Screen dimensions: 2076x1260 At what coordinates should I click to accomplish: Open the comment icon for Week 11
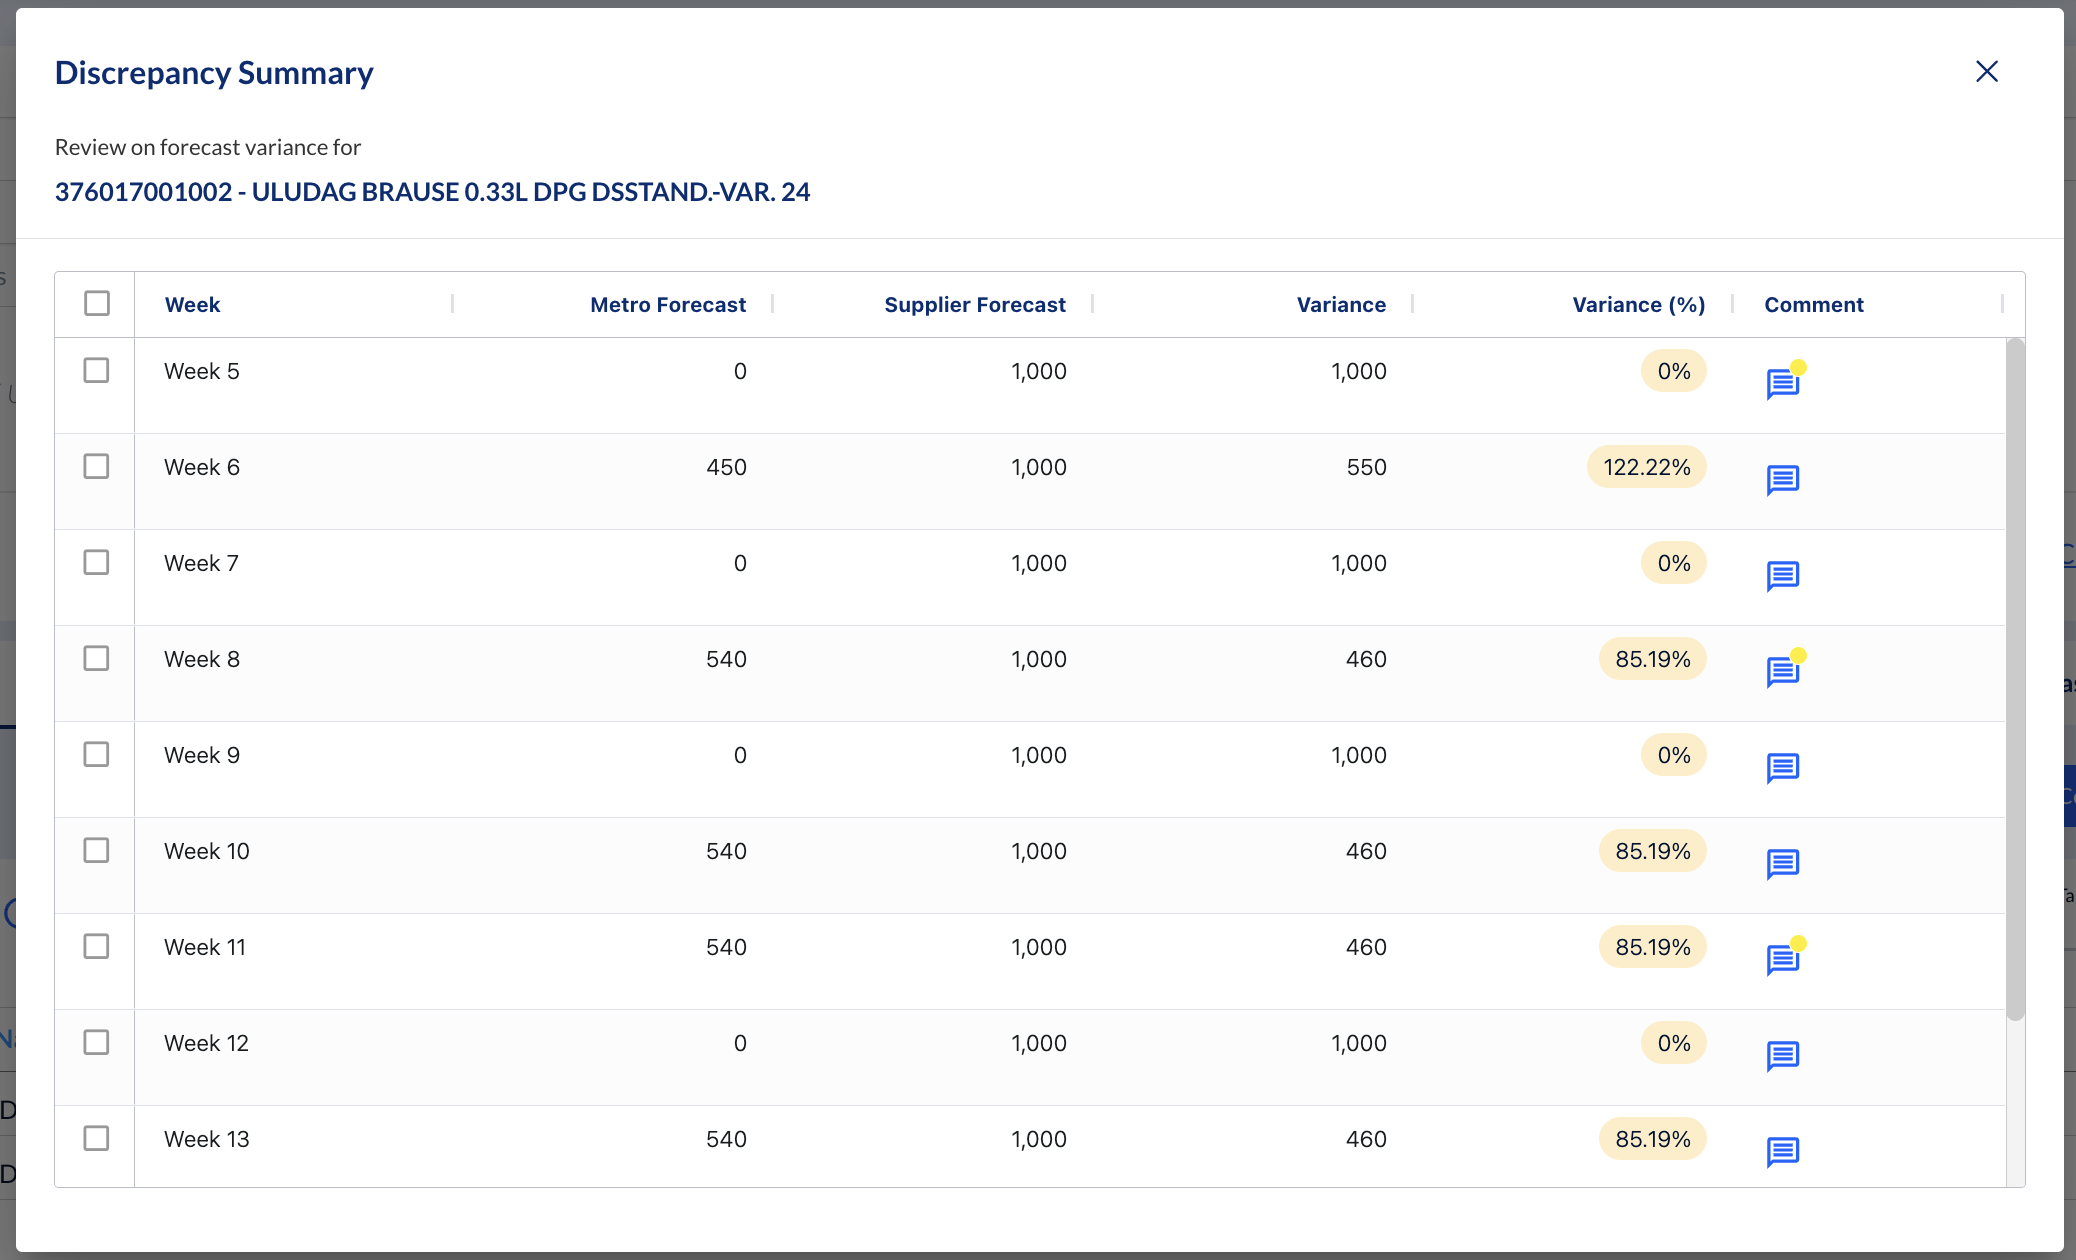pos(1782,959)
